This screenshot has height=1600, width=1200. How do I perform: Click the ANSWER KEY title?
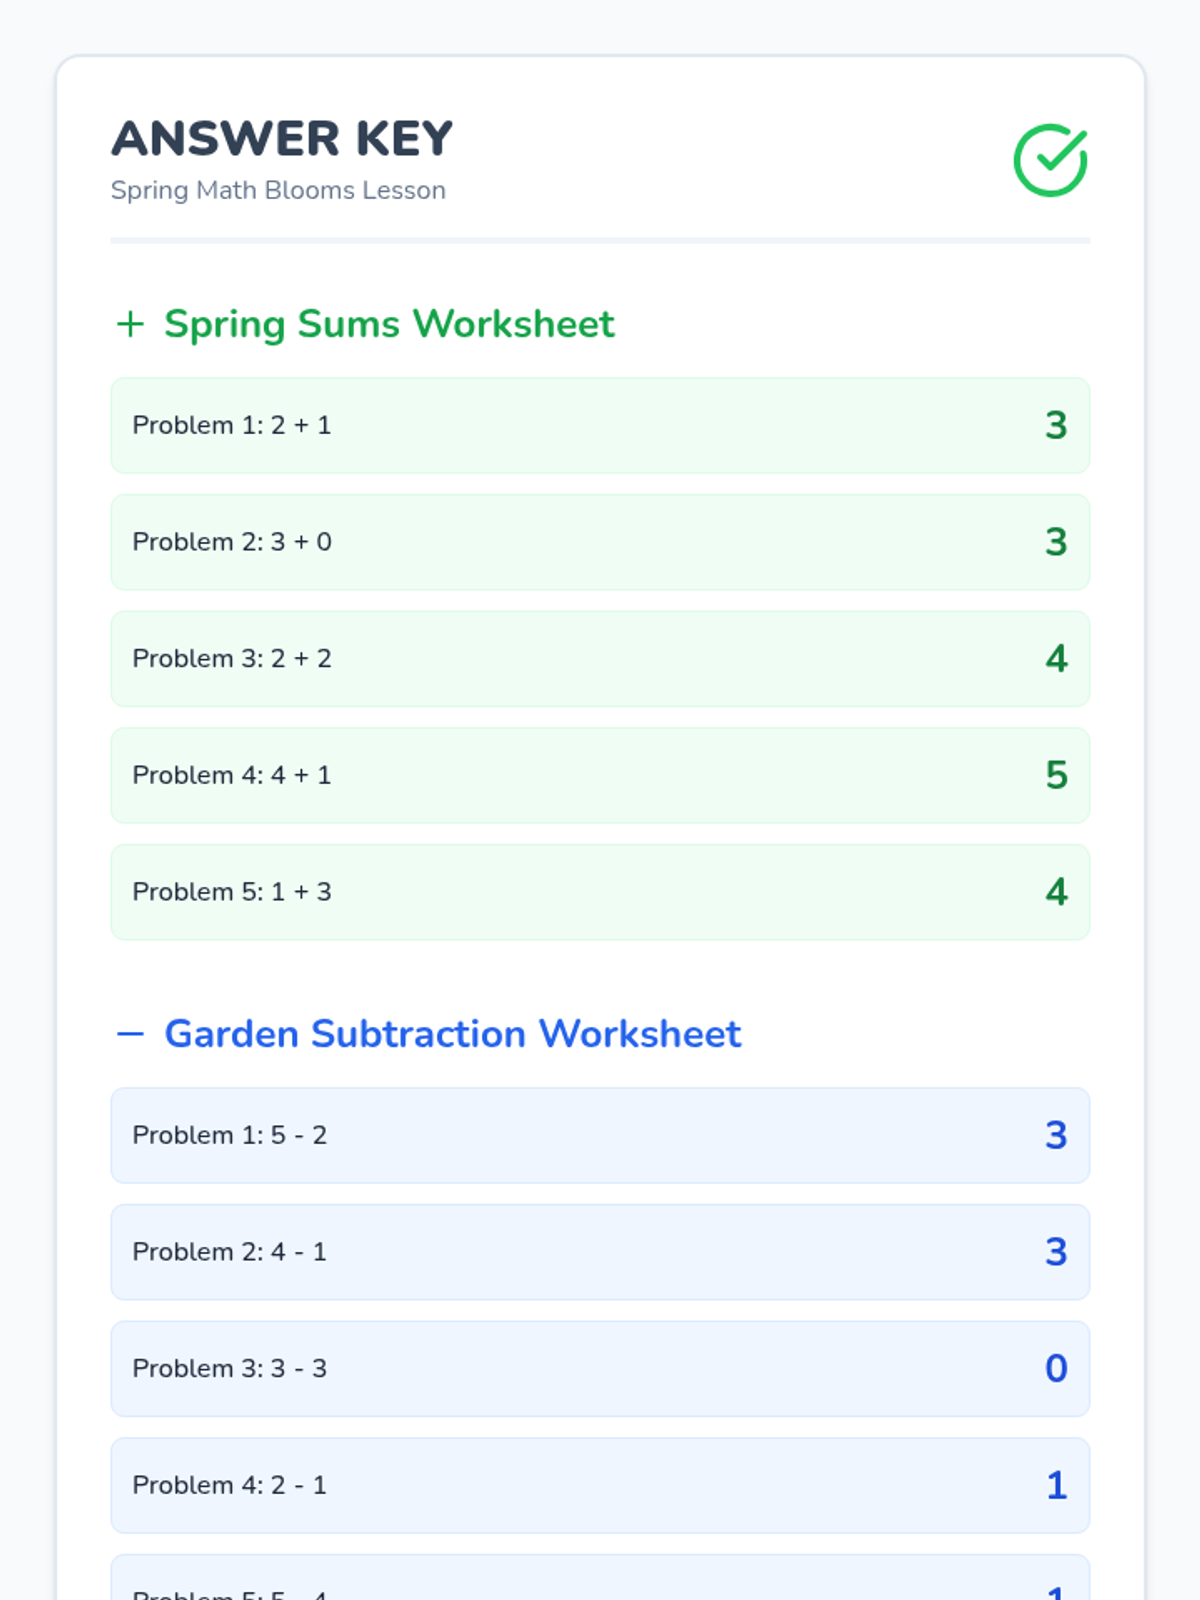282,139
